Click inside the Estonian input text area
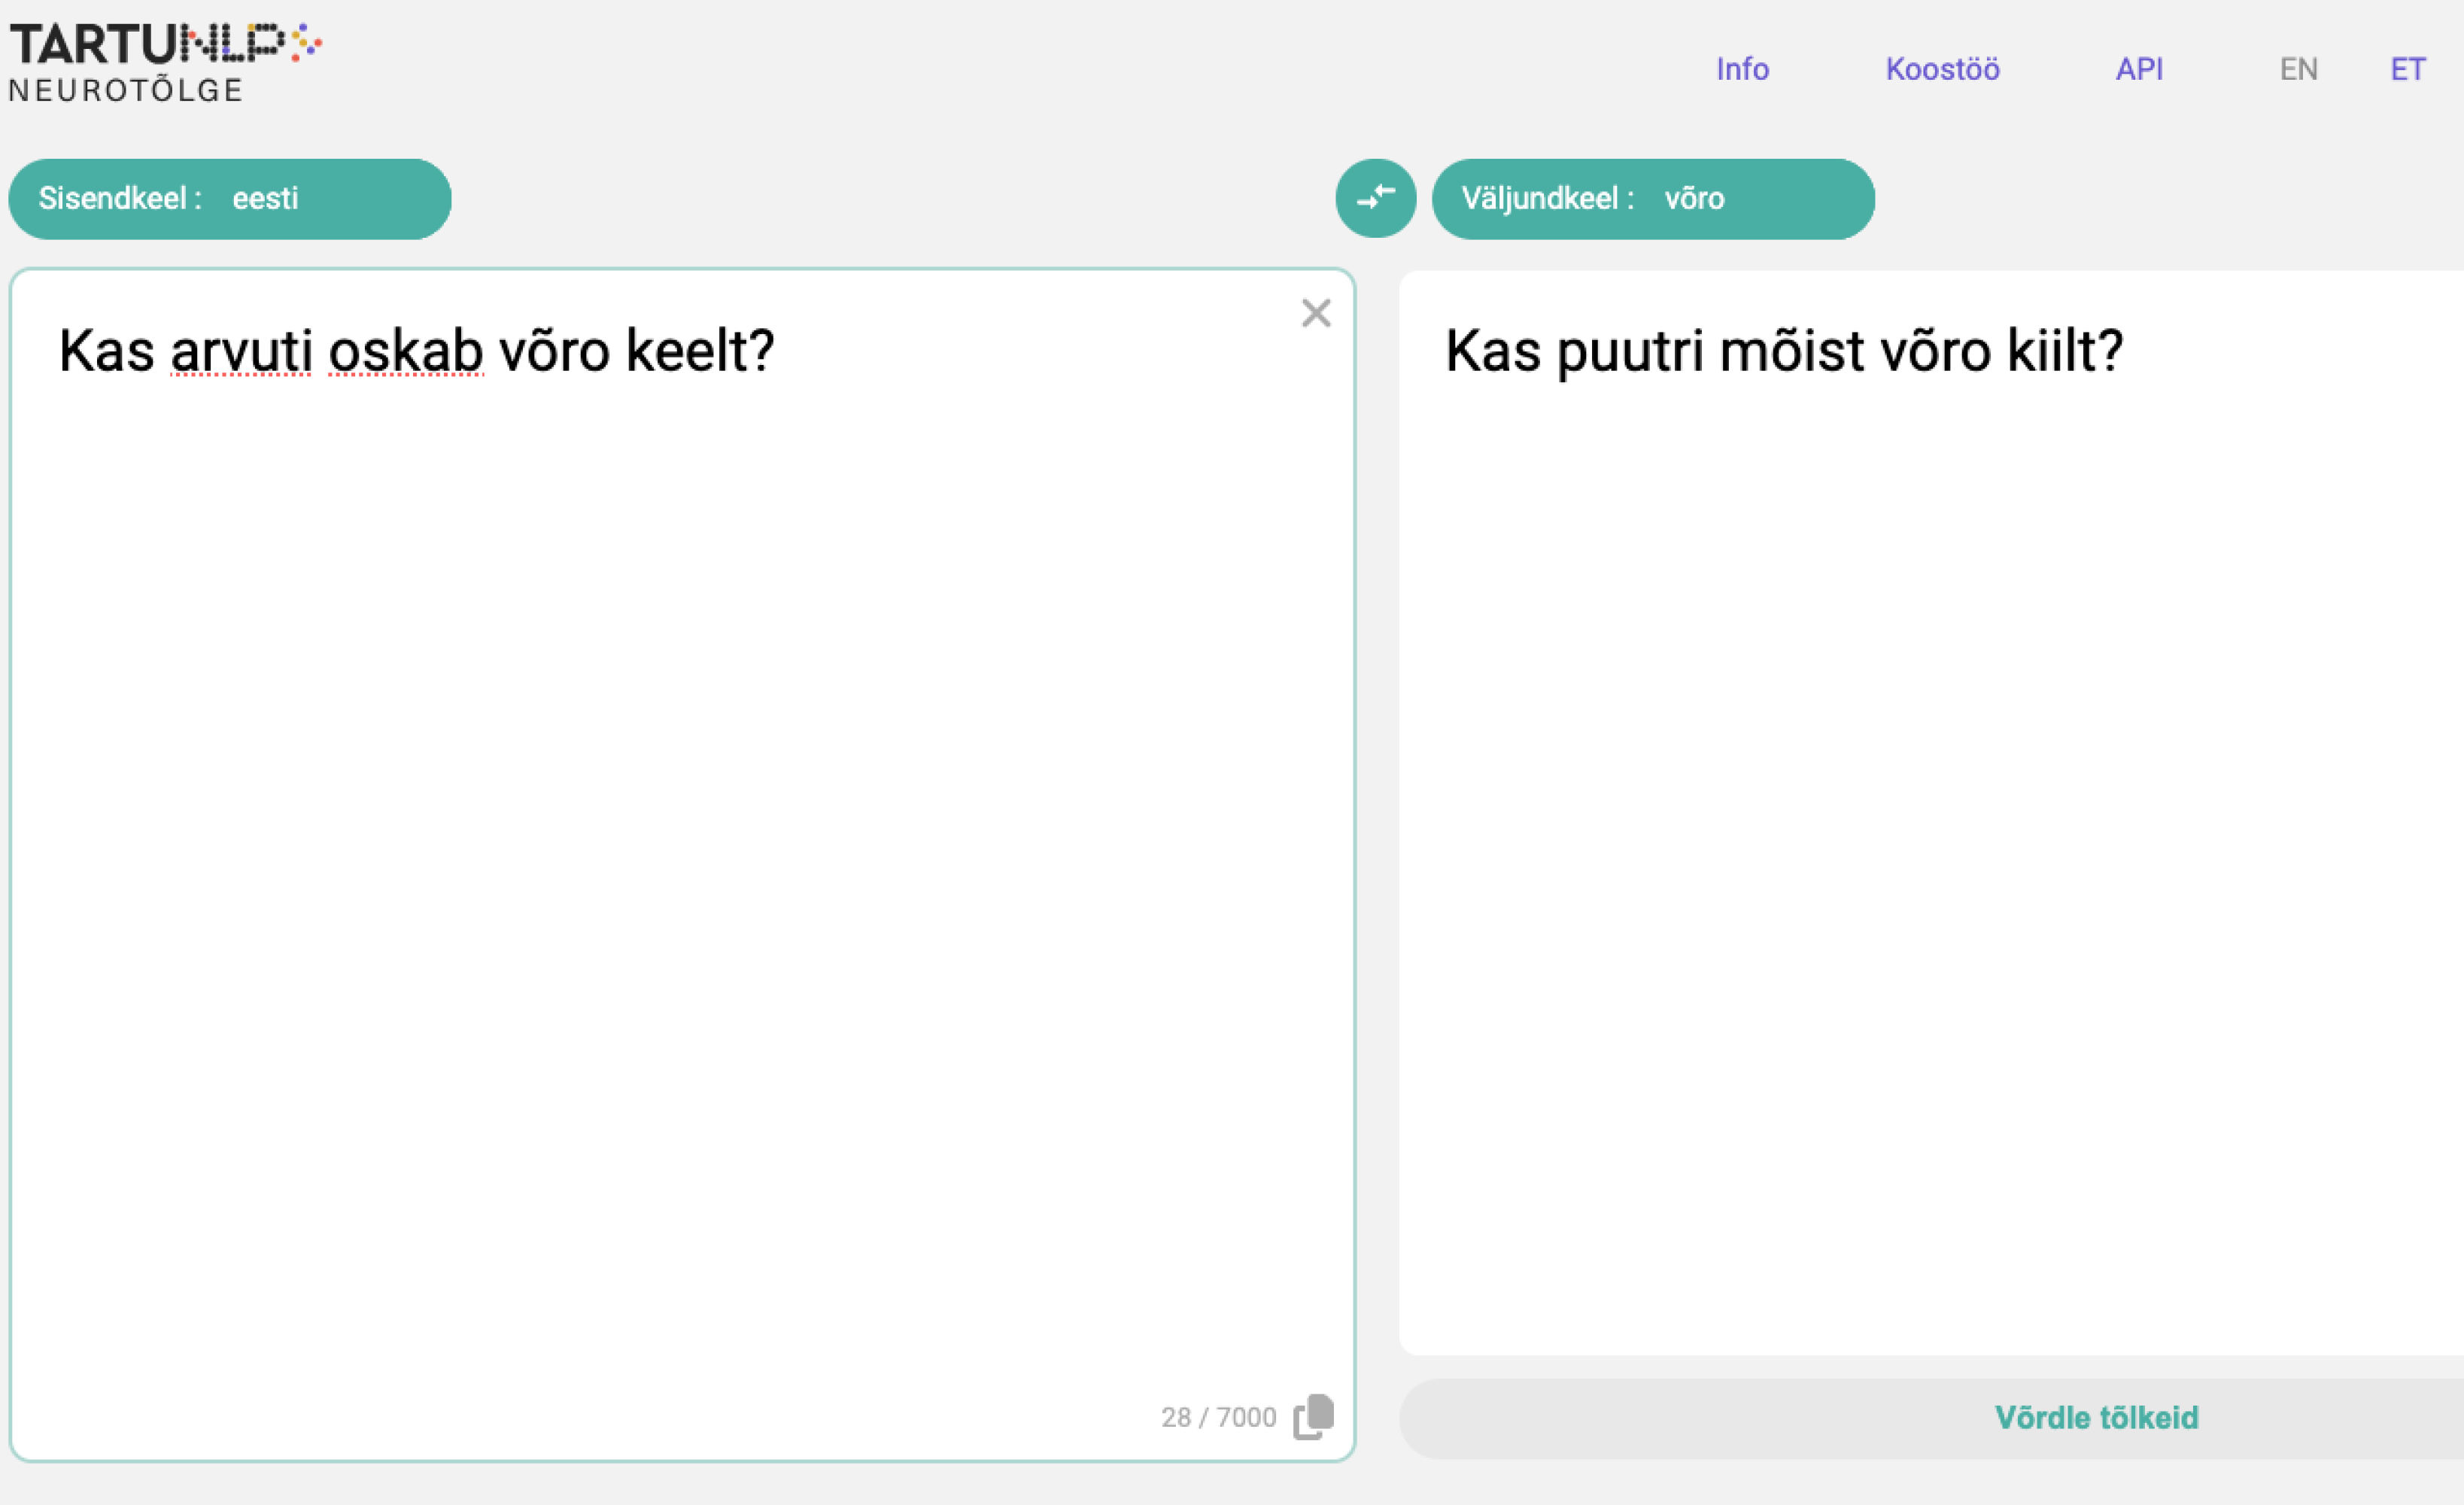 coord(680,800)
